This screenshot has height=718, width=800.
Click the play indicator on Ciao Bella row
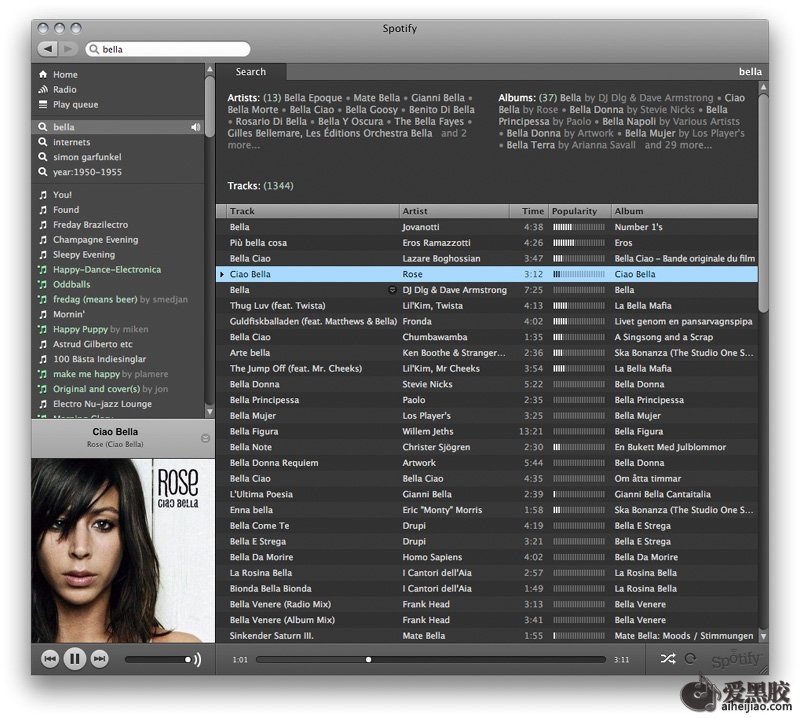(x=222, y=275)
